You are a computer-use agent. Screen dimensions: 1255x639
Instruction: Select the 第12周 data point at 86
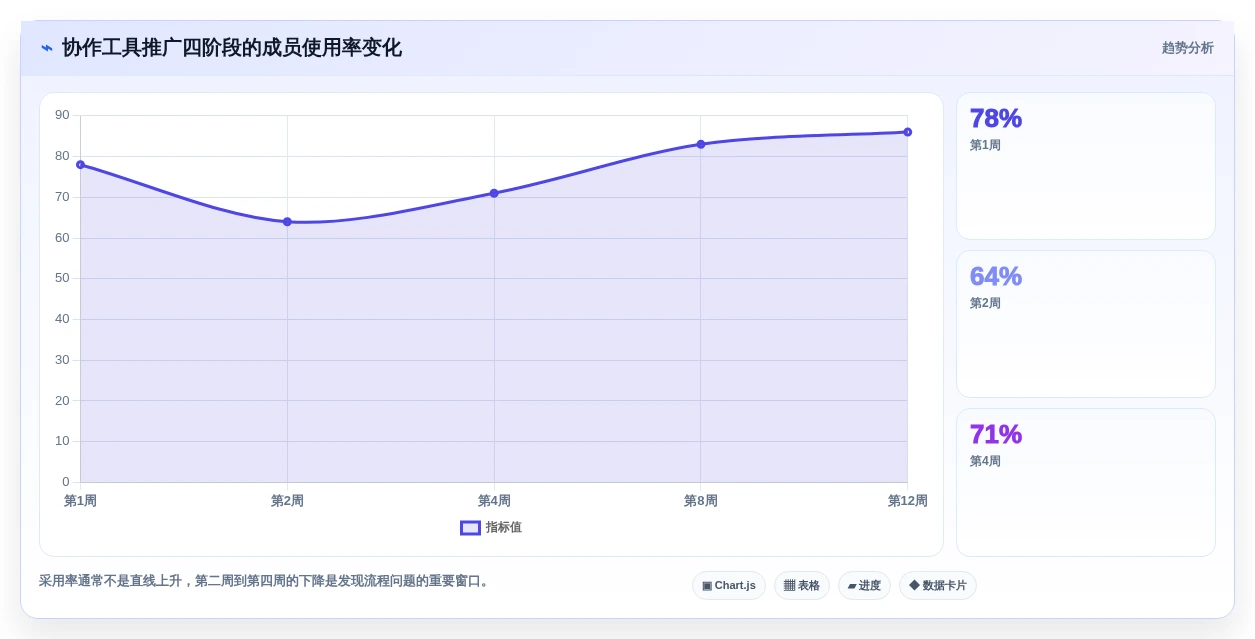[x=907, y=132]
